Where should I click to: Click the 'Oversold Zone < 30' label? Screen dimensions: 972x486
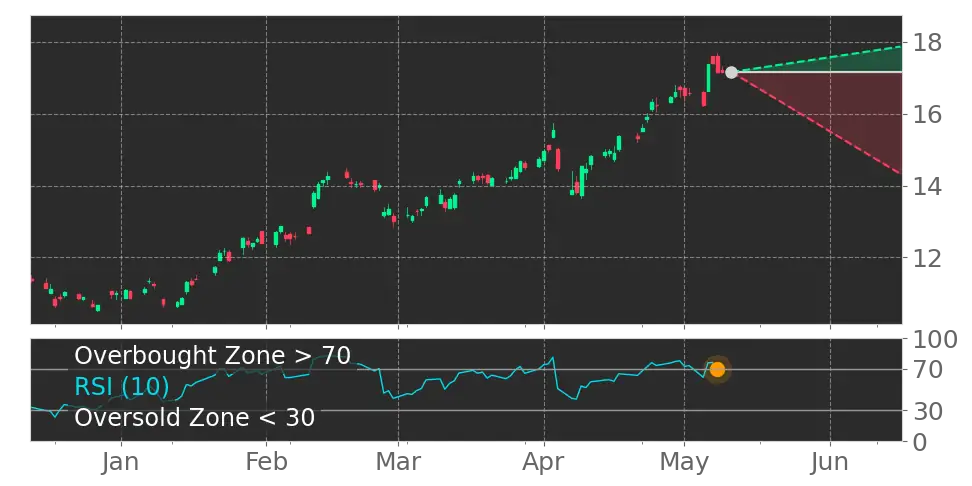195,418
